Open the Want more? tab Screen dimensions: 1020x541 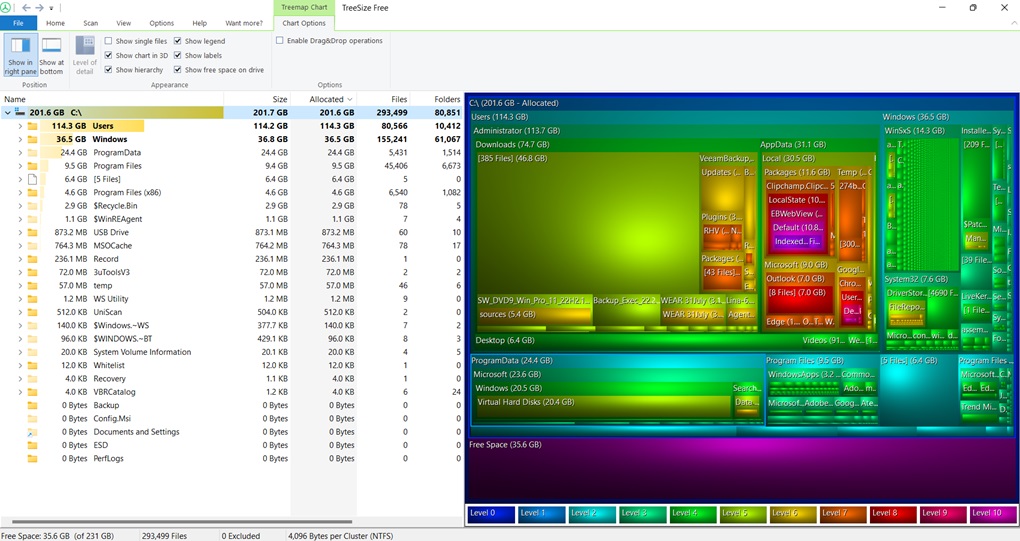[244, 23]
